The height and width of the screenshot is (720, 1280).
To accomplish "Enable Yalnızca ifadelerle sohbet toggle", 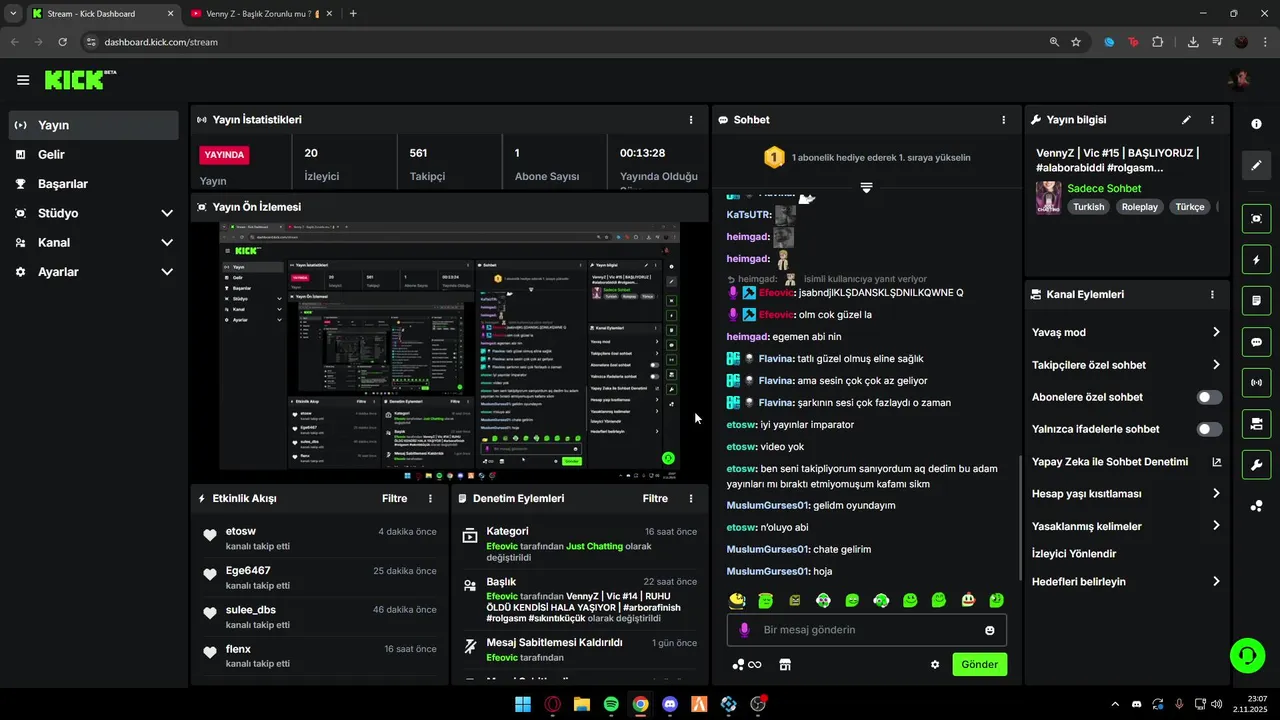I will coord(1209,429).
